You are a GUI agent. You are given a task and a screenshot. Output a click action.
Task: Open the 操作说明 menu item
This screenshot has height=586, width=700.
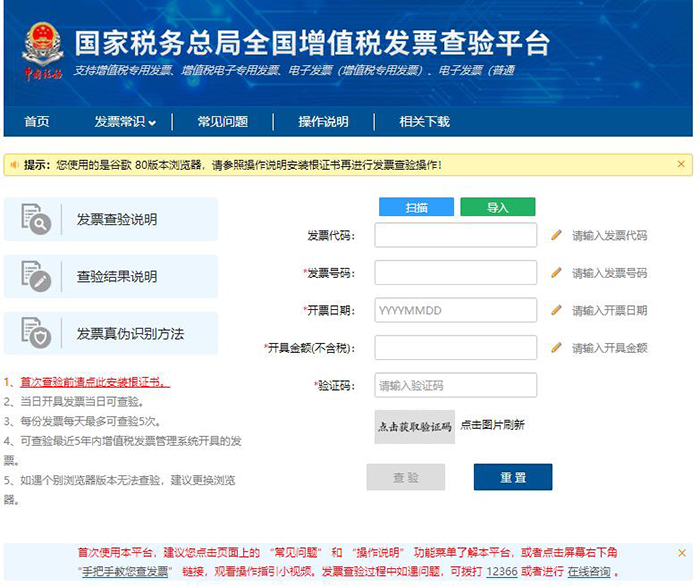[323, 121]
